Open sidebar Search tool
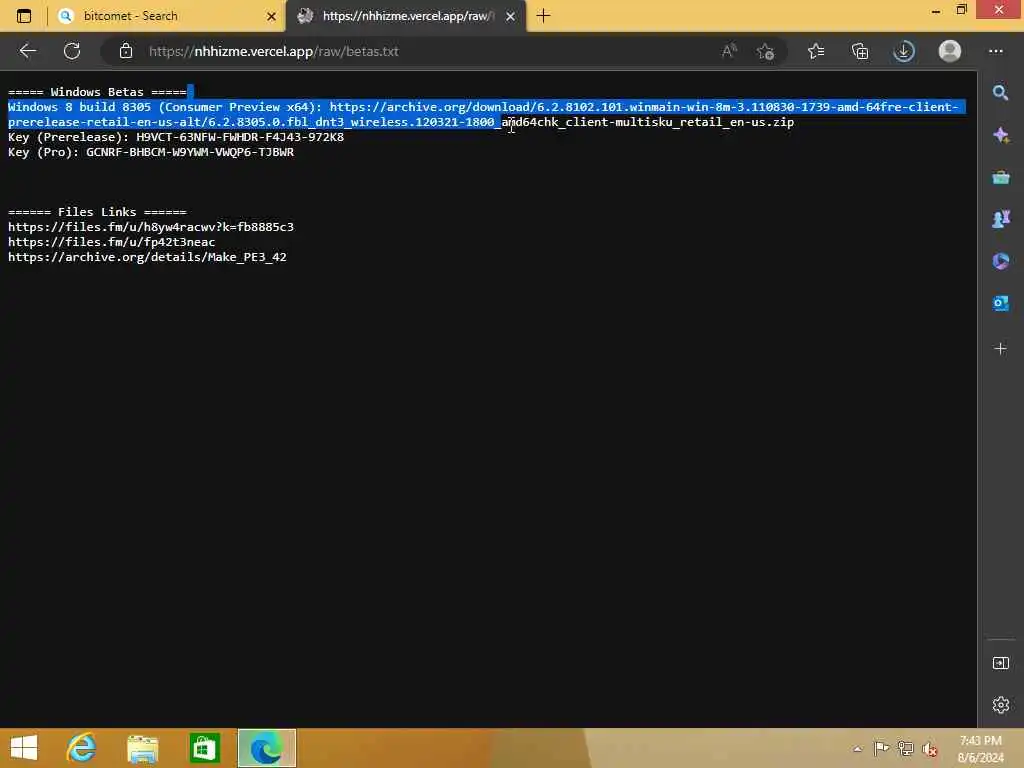The image size is (1024, 768). [x=1000, y=93]
